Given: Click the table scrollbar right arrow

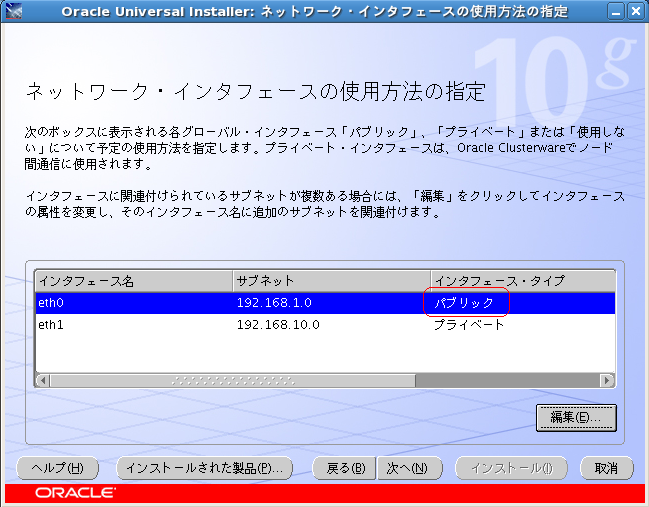Looking at the screenshot, I should click(607, 380).
